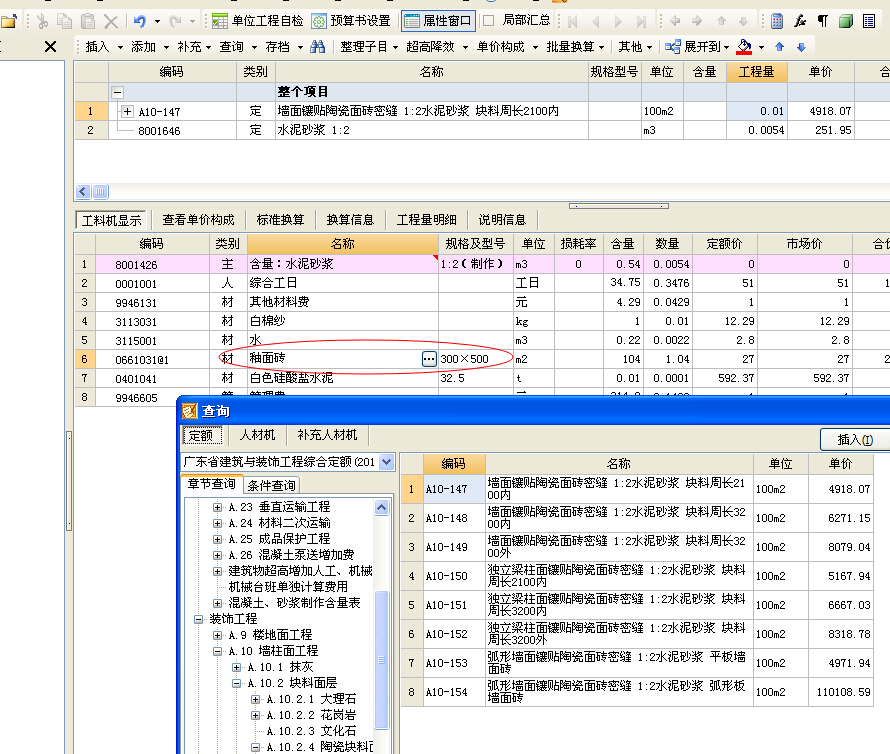Expand A.23 垂直运输工程 tree node
Image resolution: width=890 pixels, height=754 pixels.
(x=217, y=507)
